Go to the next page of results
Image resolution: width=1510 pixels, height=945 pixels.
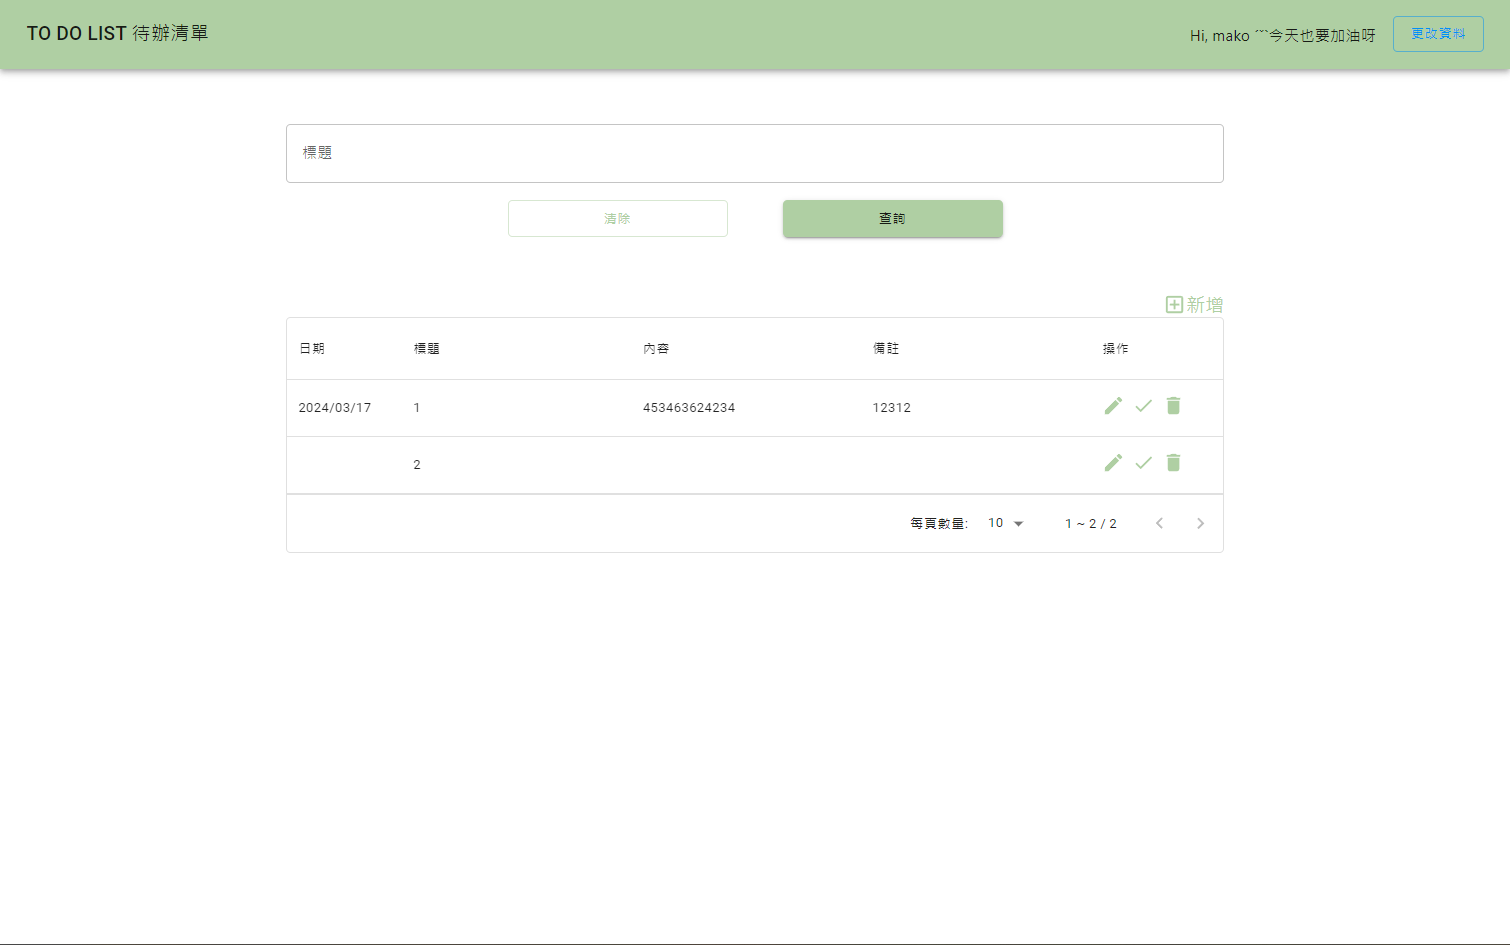click(1200, 523)
